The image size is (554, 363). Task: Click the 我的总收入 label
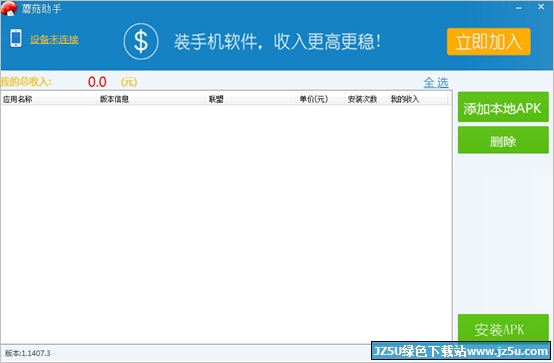[26, 82]
